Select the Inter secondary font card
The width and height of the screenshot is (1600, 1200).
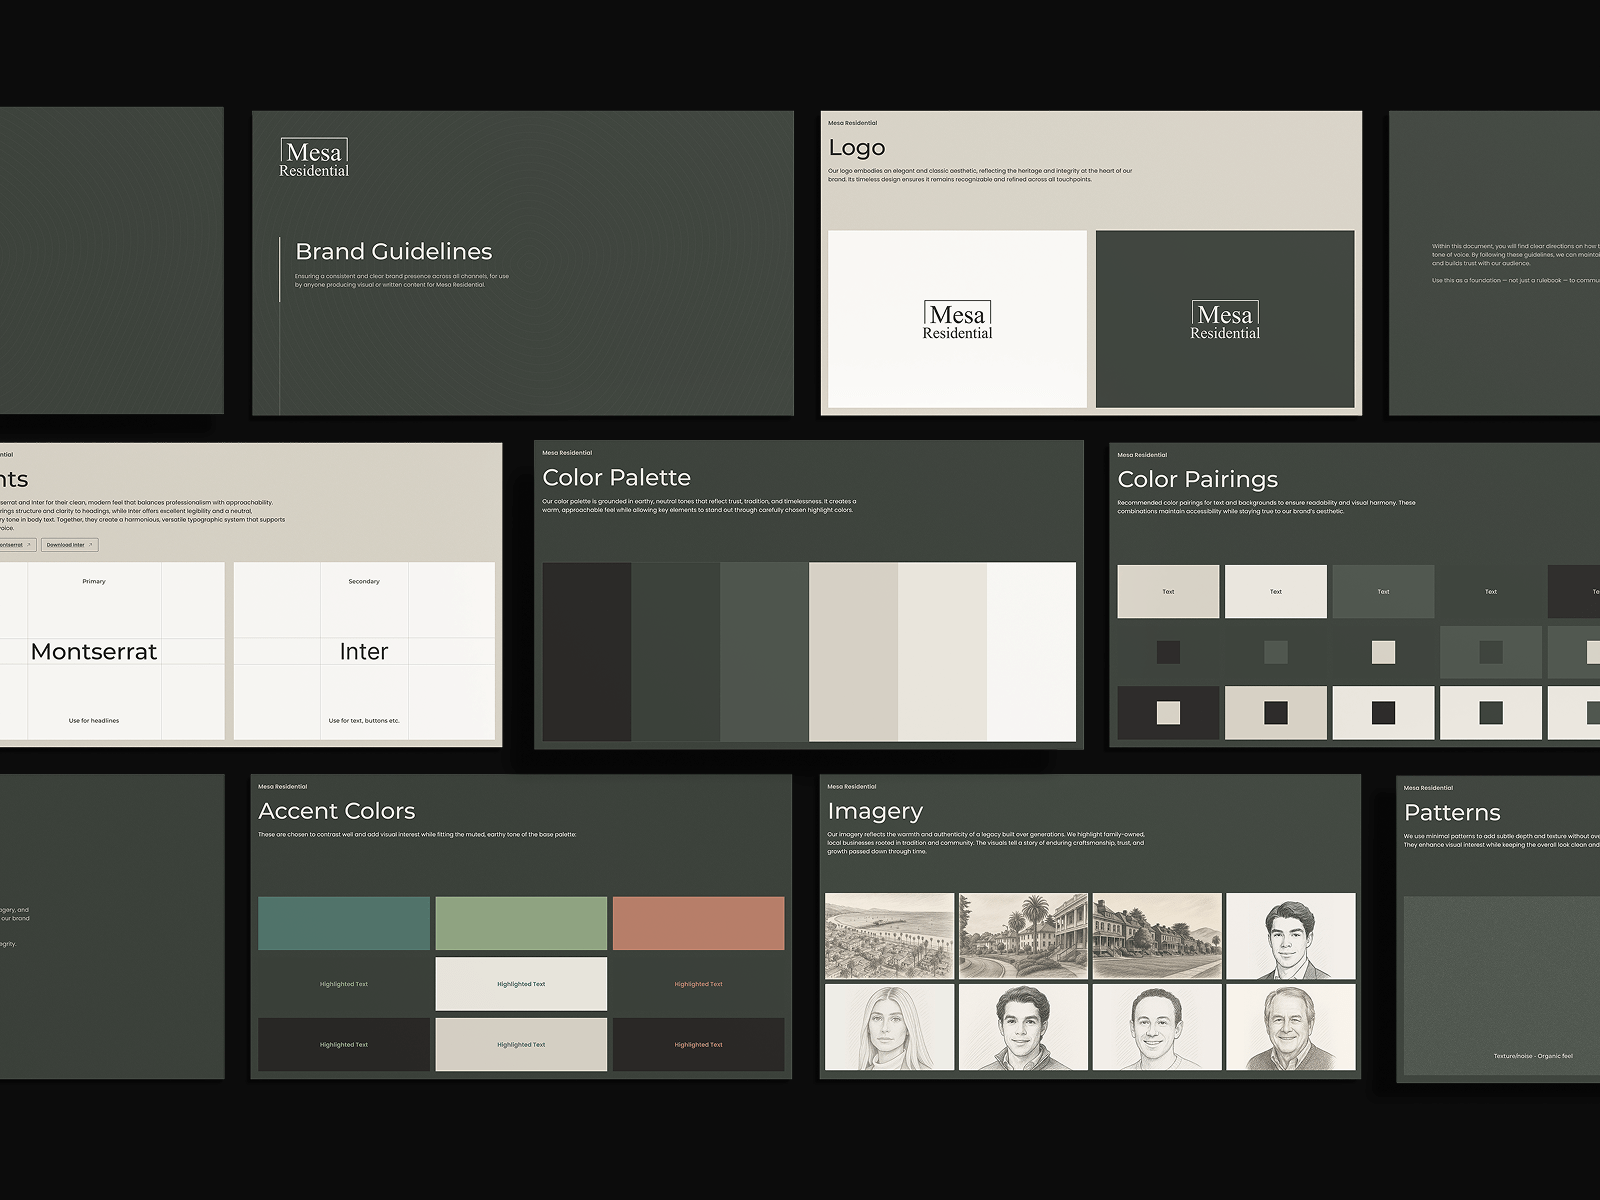coord(364,651)
